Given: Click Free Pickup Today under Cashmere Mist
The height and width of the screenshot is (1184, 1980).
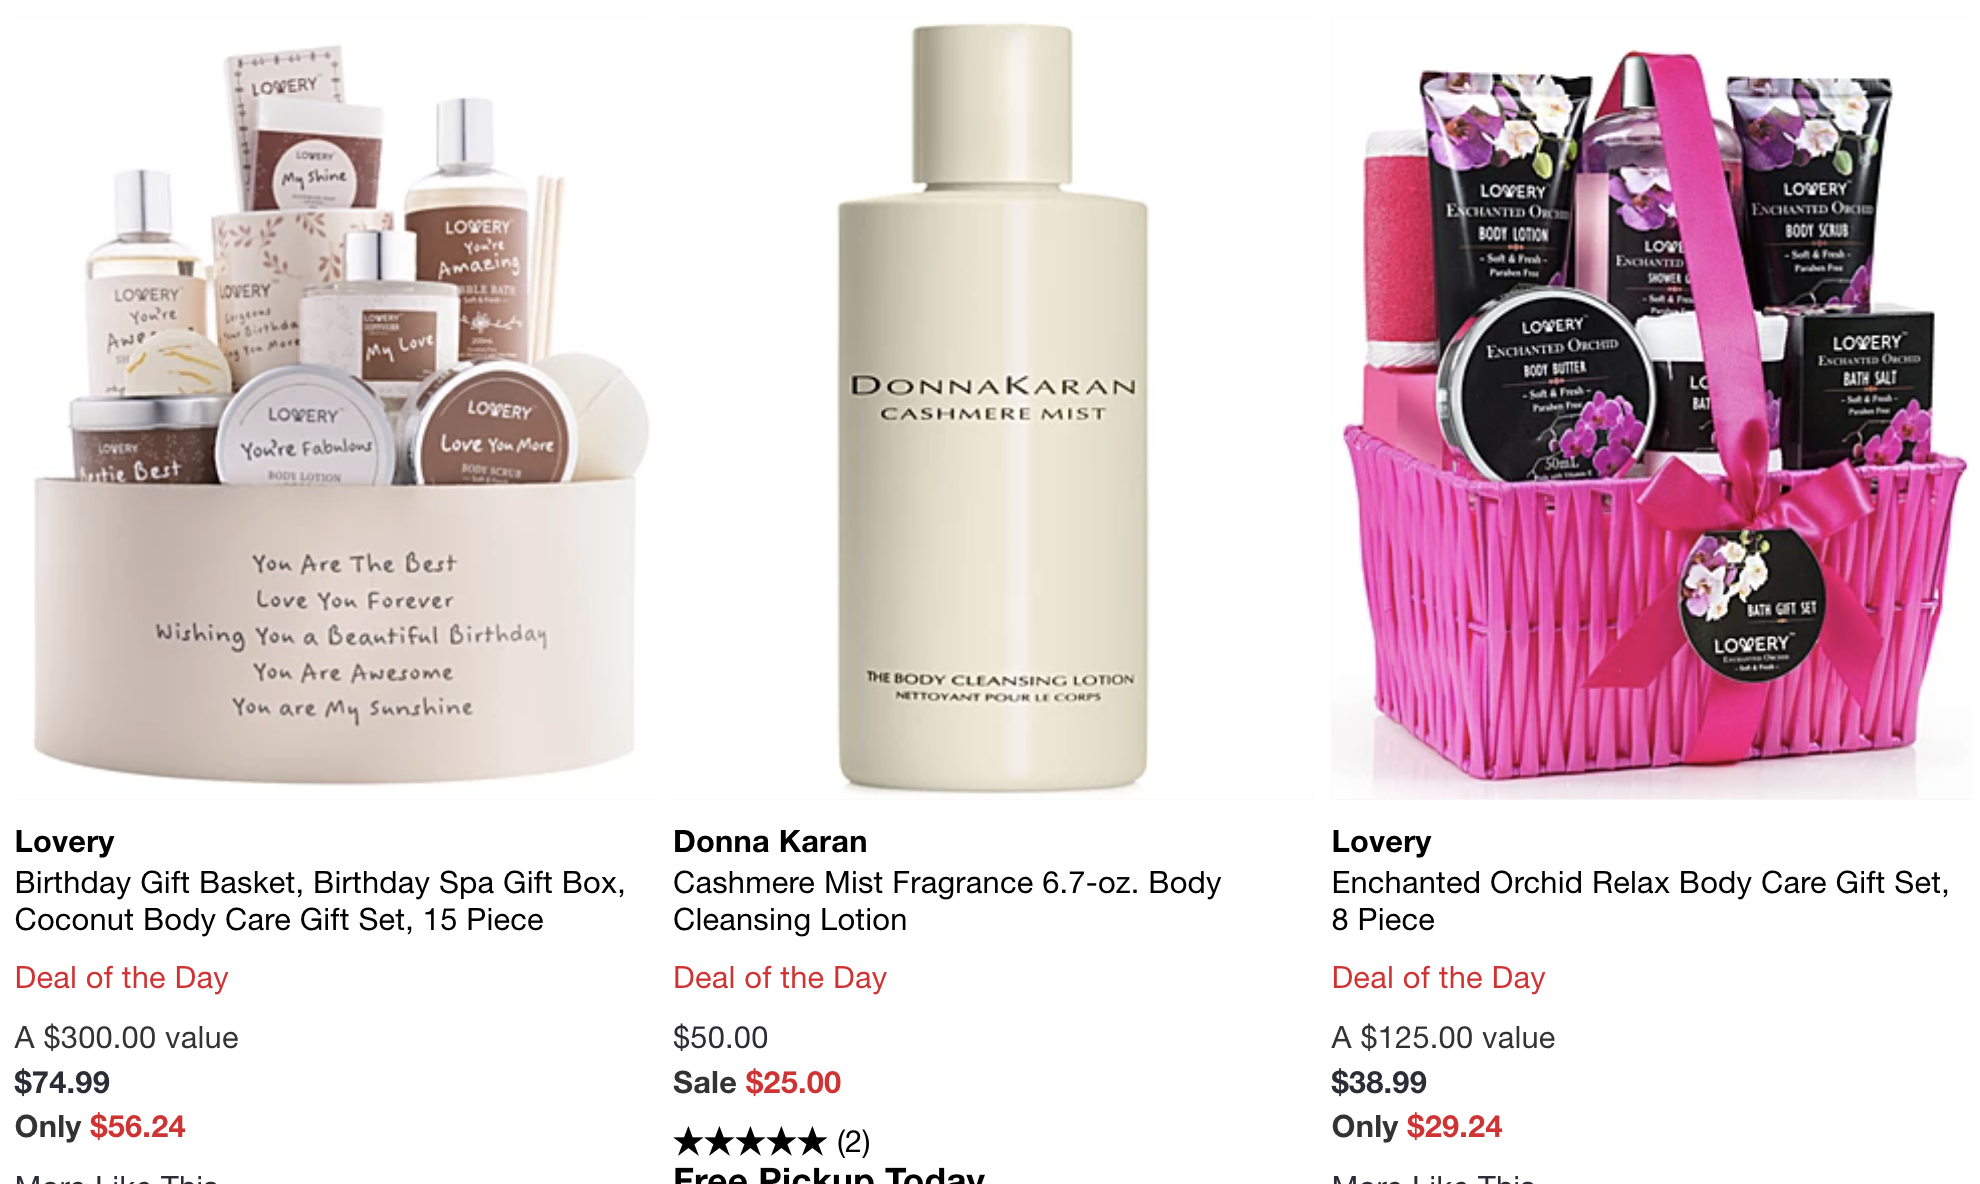Looking at the screenshot, I should [x=829, y=1175].
